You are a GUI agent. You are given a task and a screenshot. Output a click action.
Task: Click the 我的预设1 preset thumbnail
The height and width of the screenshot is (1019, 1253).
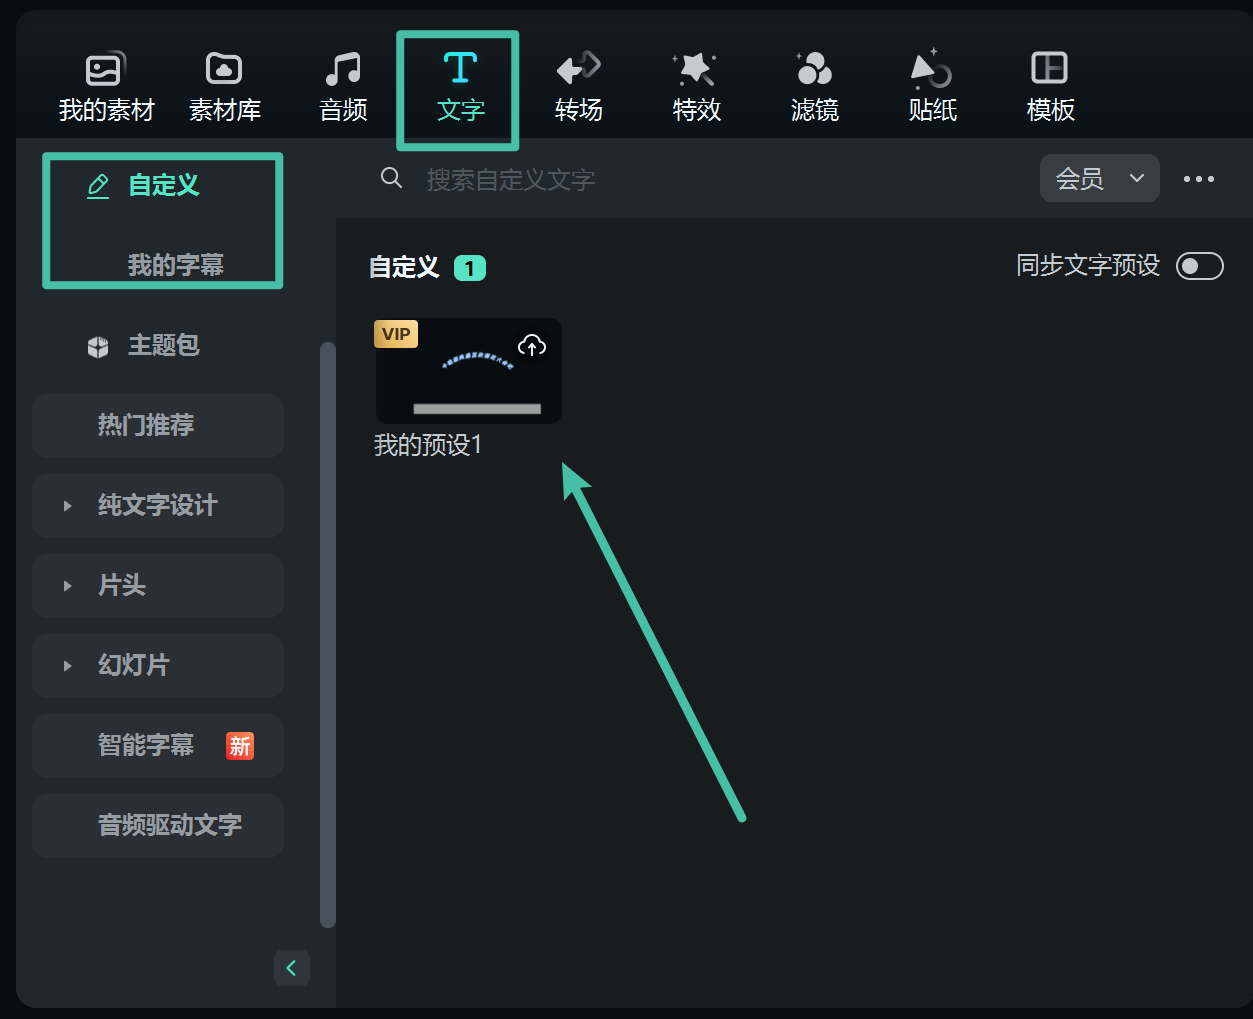pyautogui.click(x=467, y=370)
